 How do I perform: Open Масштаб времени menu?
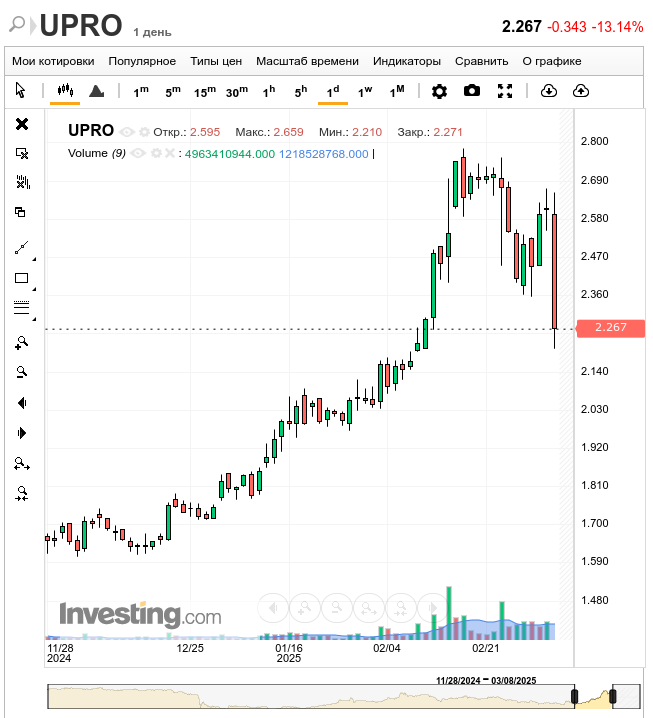point(307,61)
